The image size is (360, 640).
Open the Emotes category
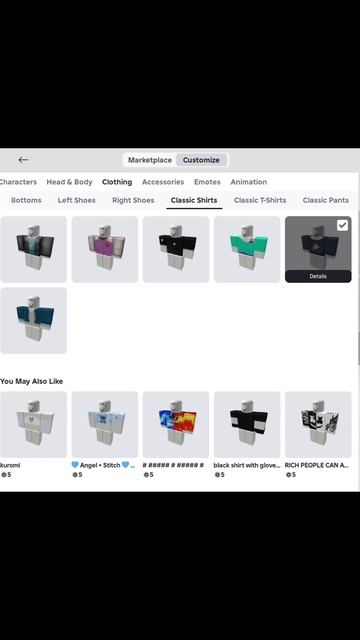[207, 182]
